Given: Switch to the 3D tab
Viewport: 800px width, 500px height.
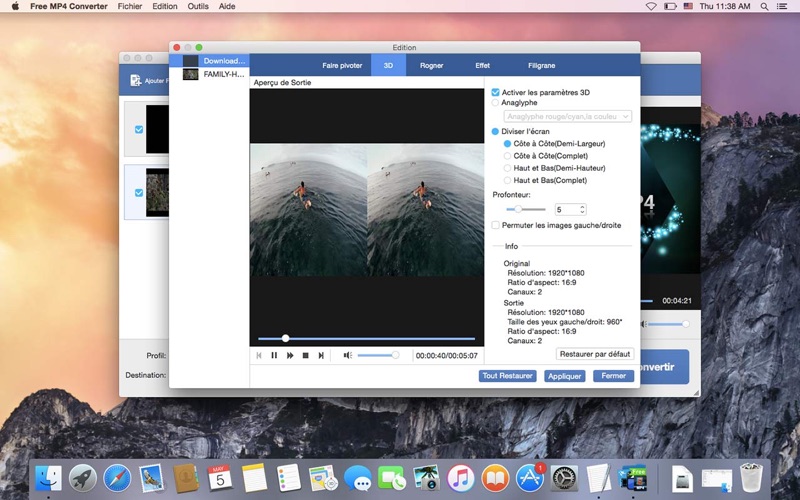Looking at the screenshot, I should pos(388,65).
